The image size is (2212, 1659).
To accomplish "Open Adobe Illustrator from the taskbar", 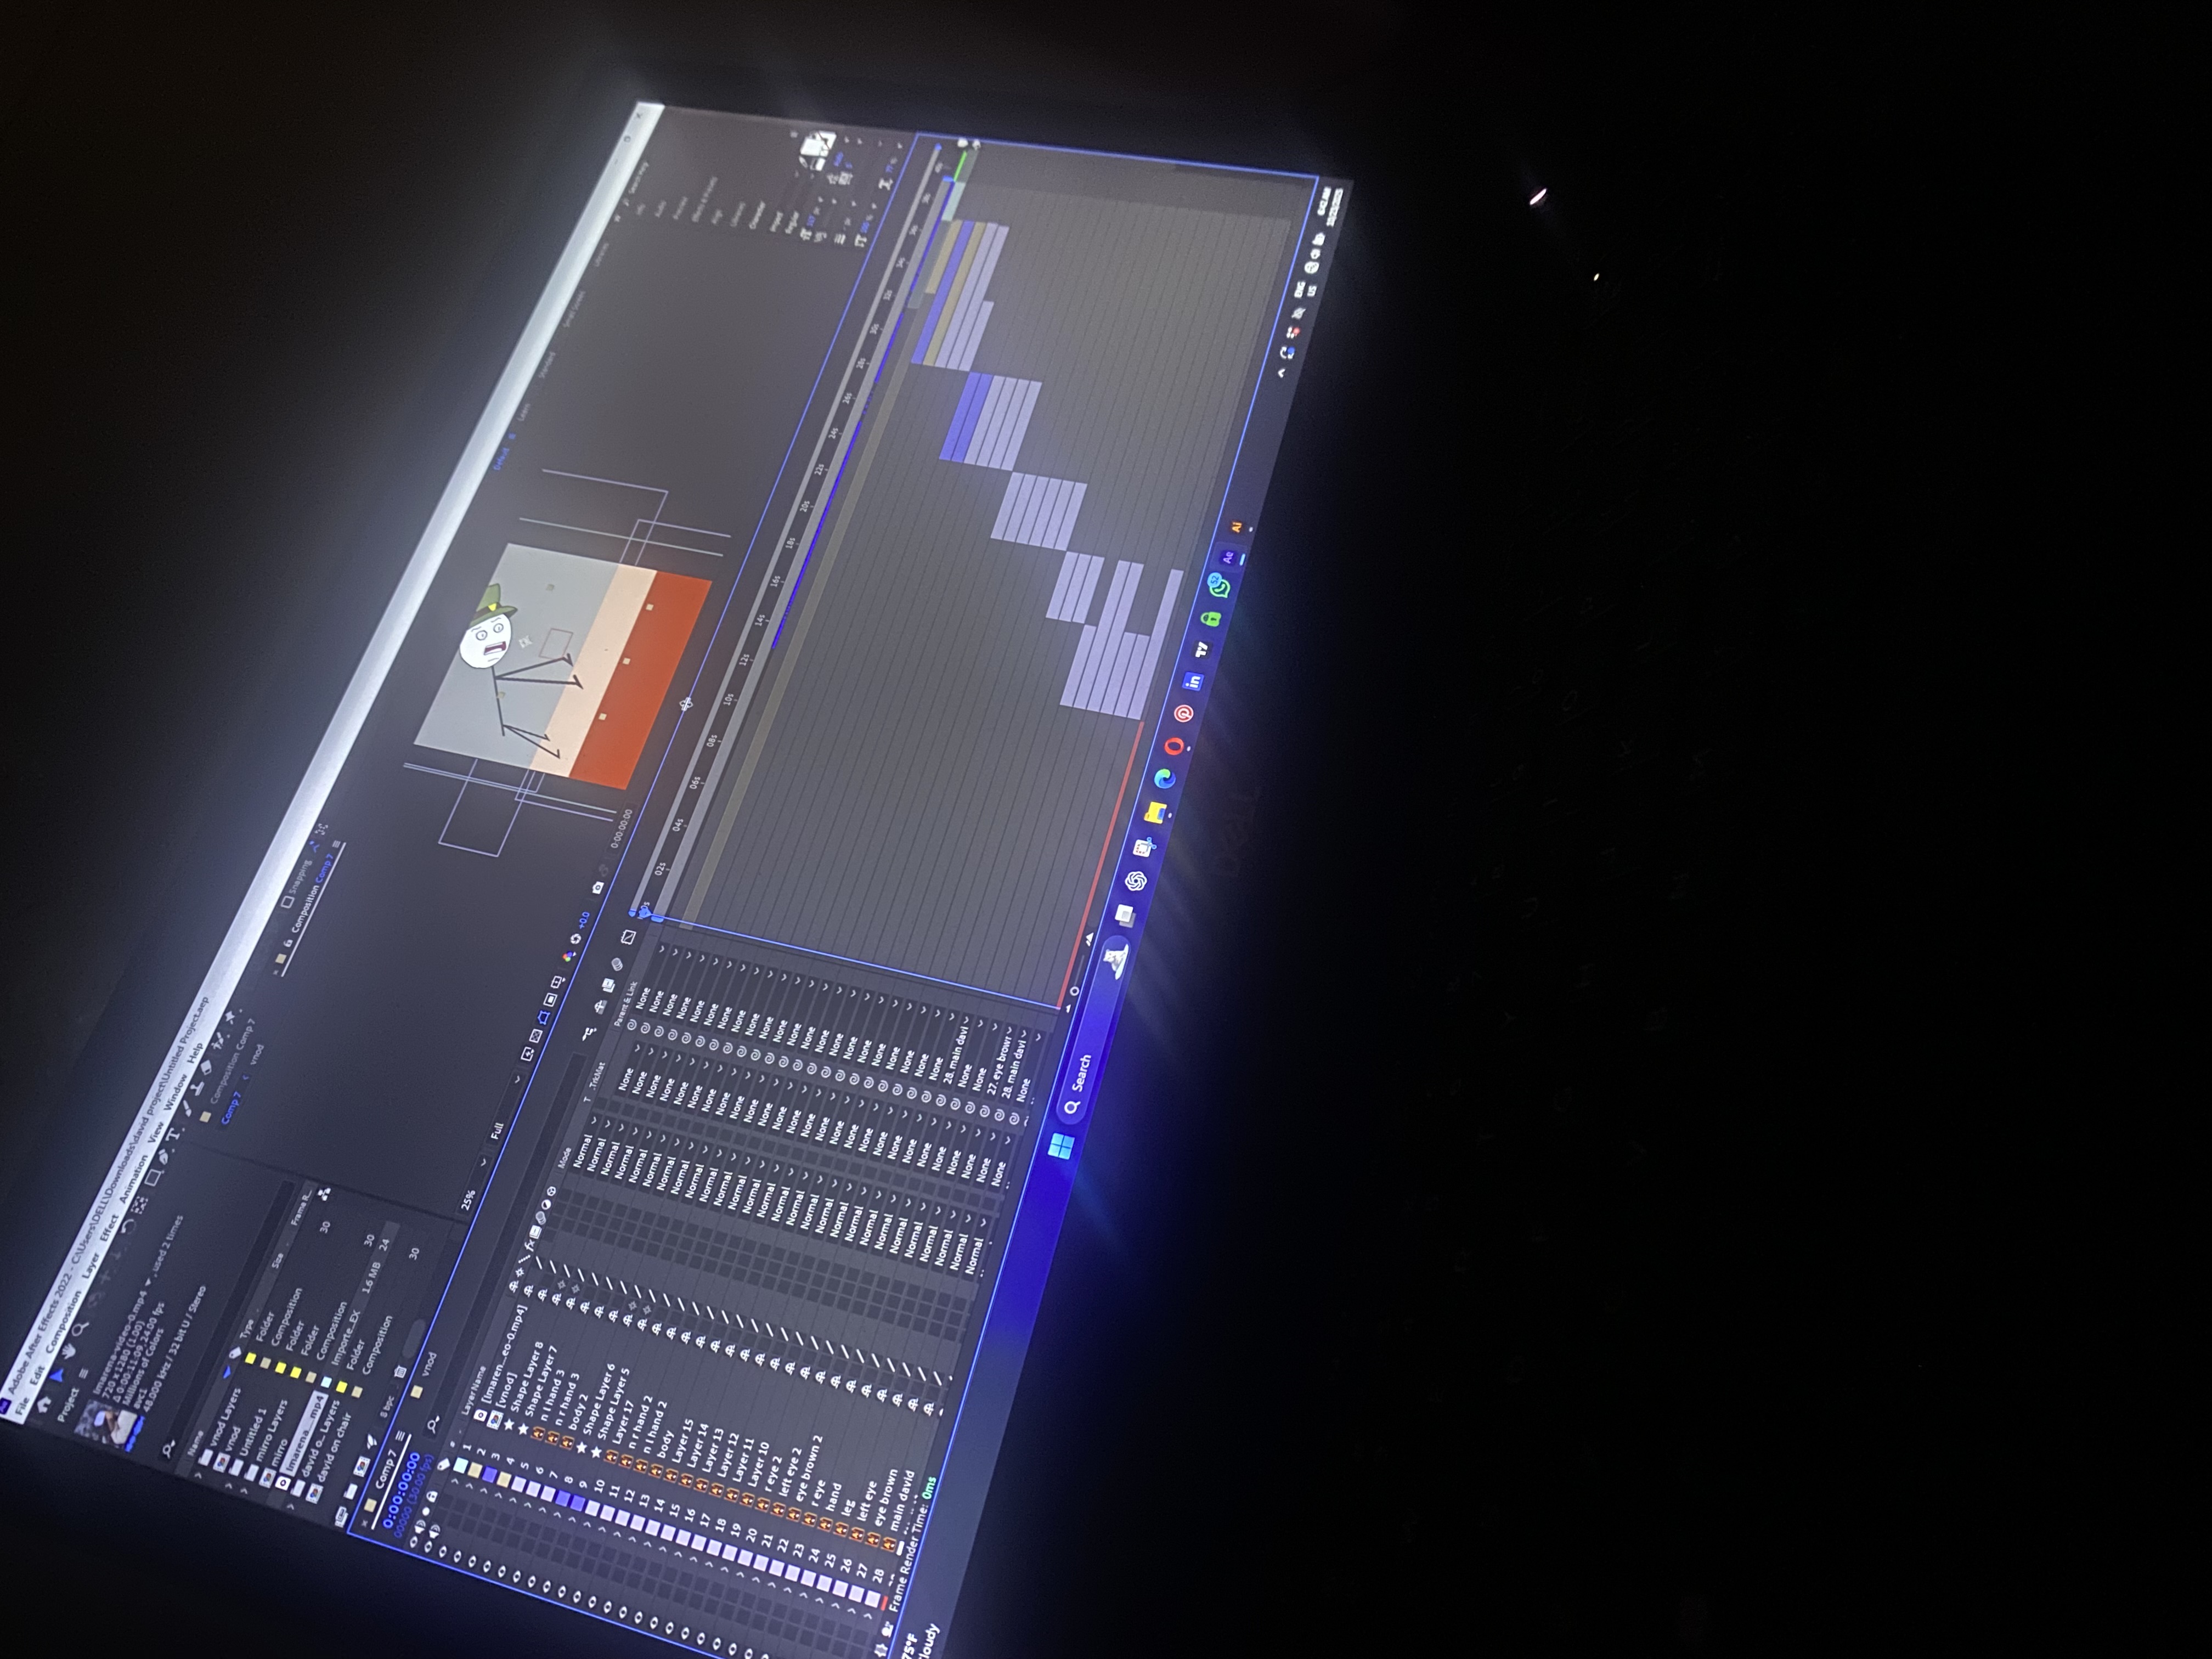I will pyautogui.click(x=1236, y=527).
